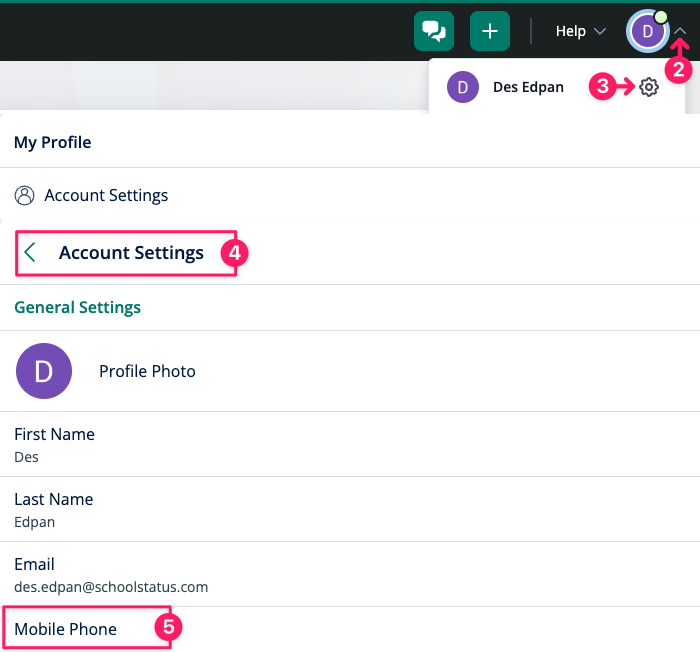This screenshot has width=700, height=652.
Task: Click the Email field row
Action: click(x=110, y=575)
